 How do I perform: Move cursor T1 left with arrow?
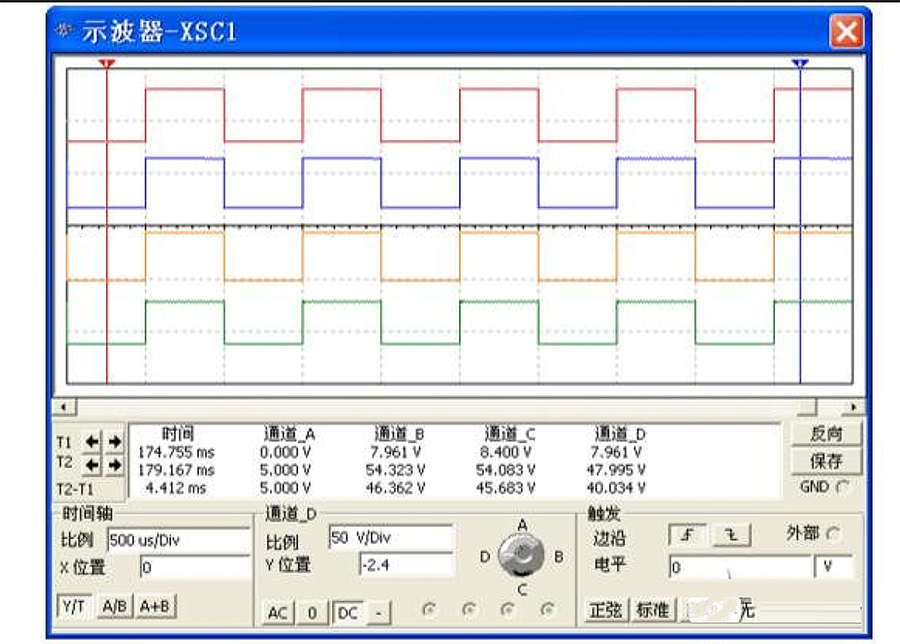click(93, 441)
